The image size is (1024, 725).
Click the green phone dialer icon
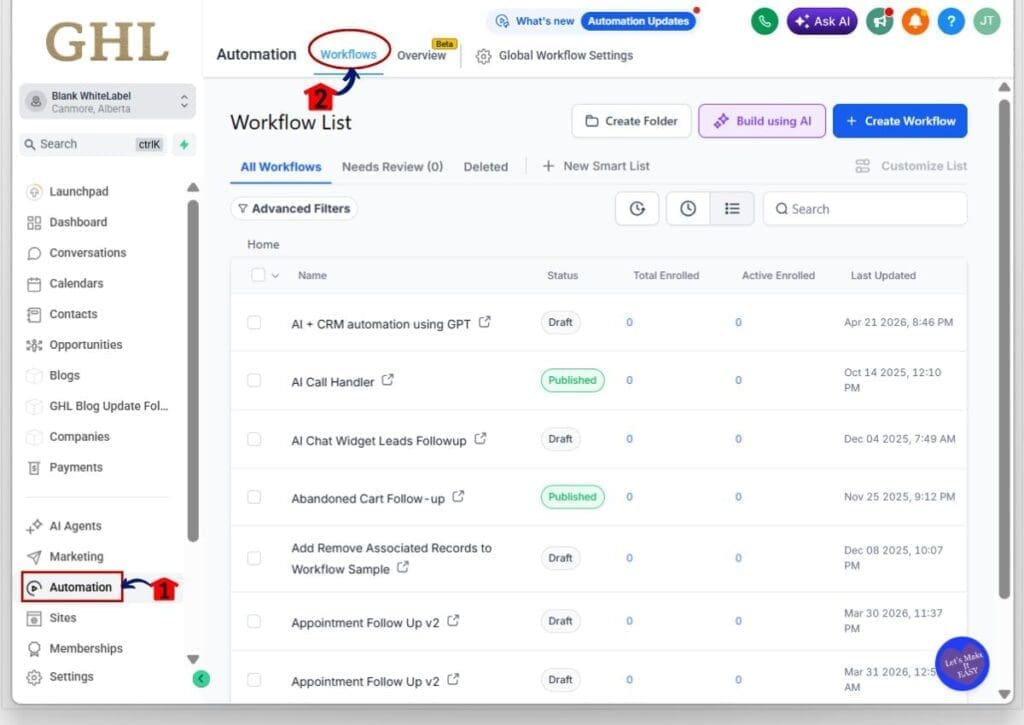pyautogui.click(x=765, y=21)
